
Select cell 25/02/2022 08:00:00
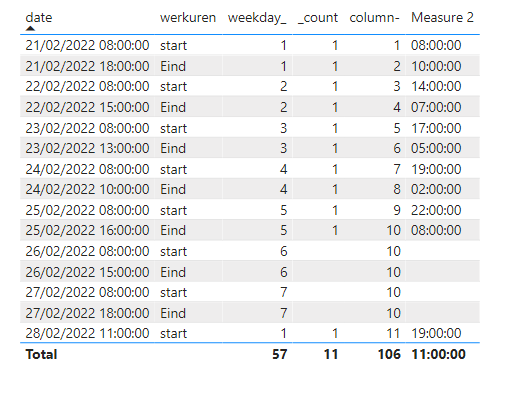[87, 210]
